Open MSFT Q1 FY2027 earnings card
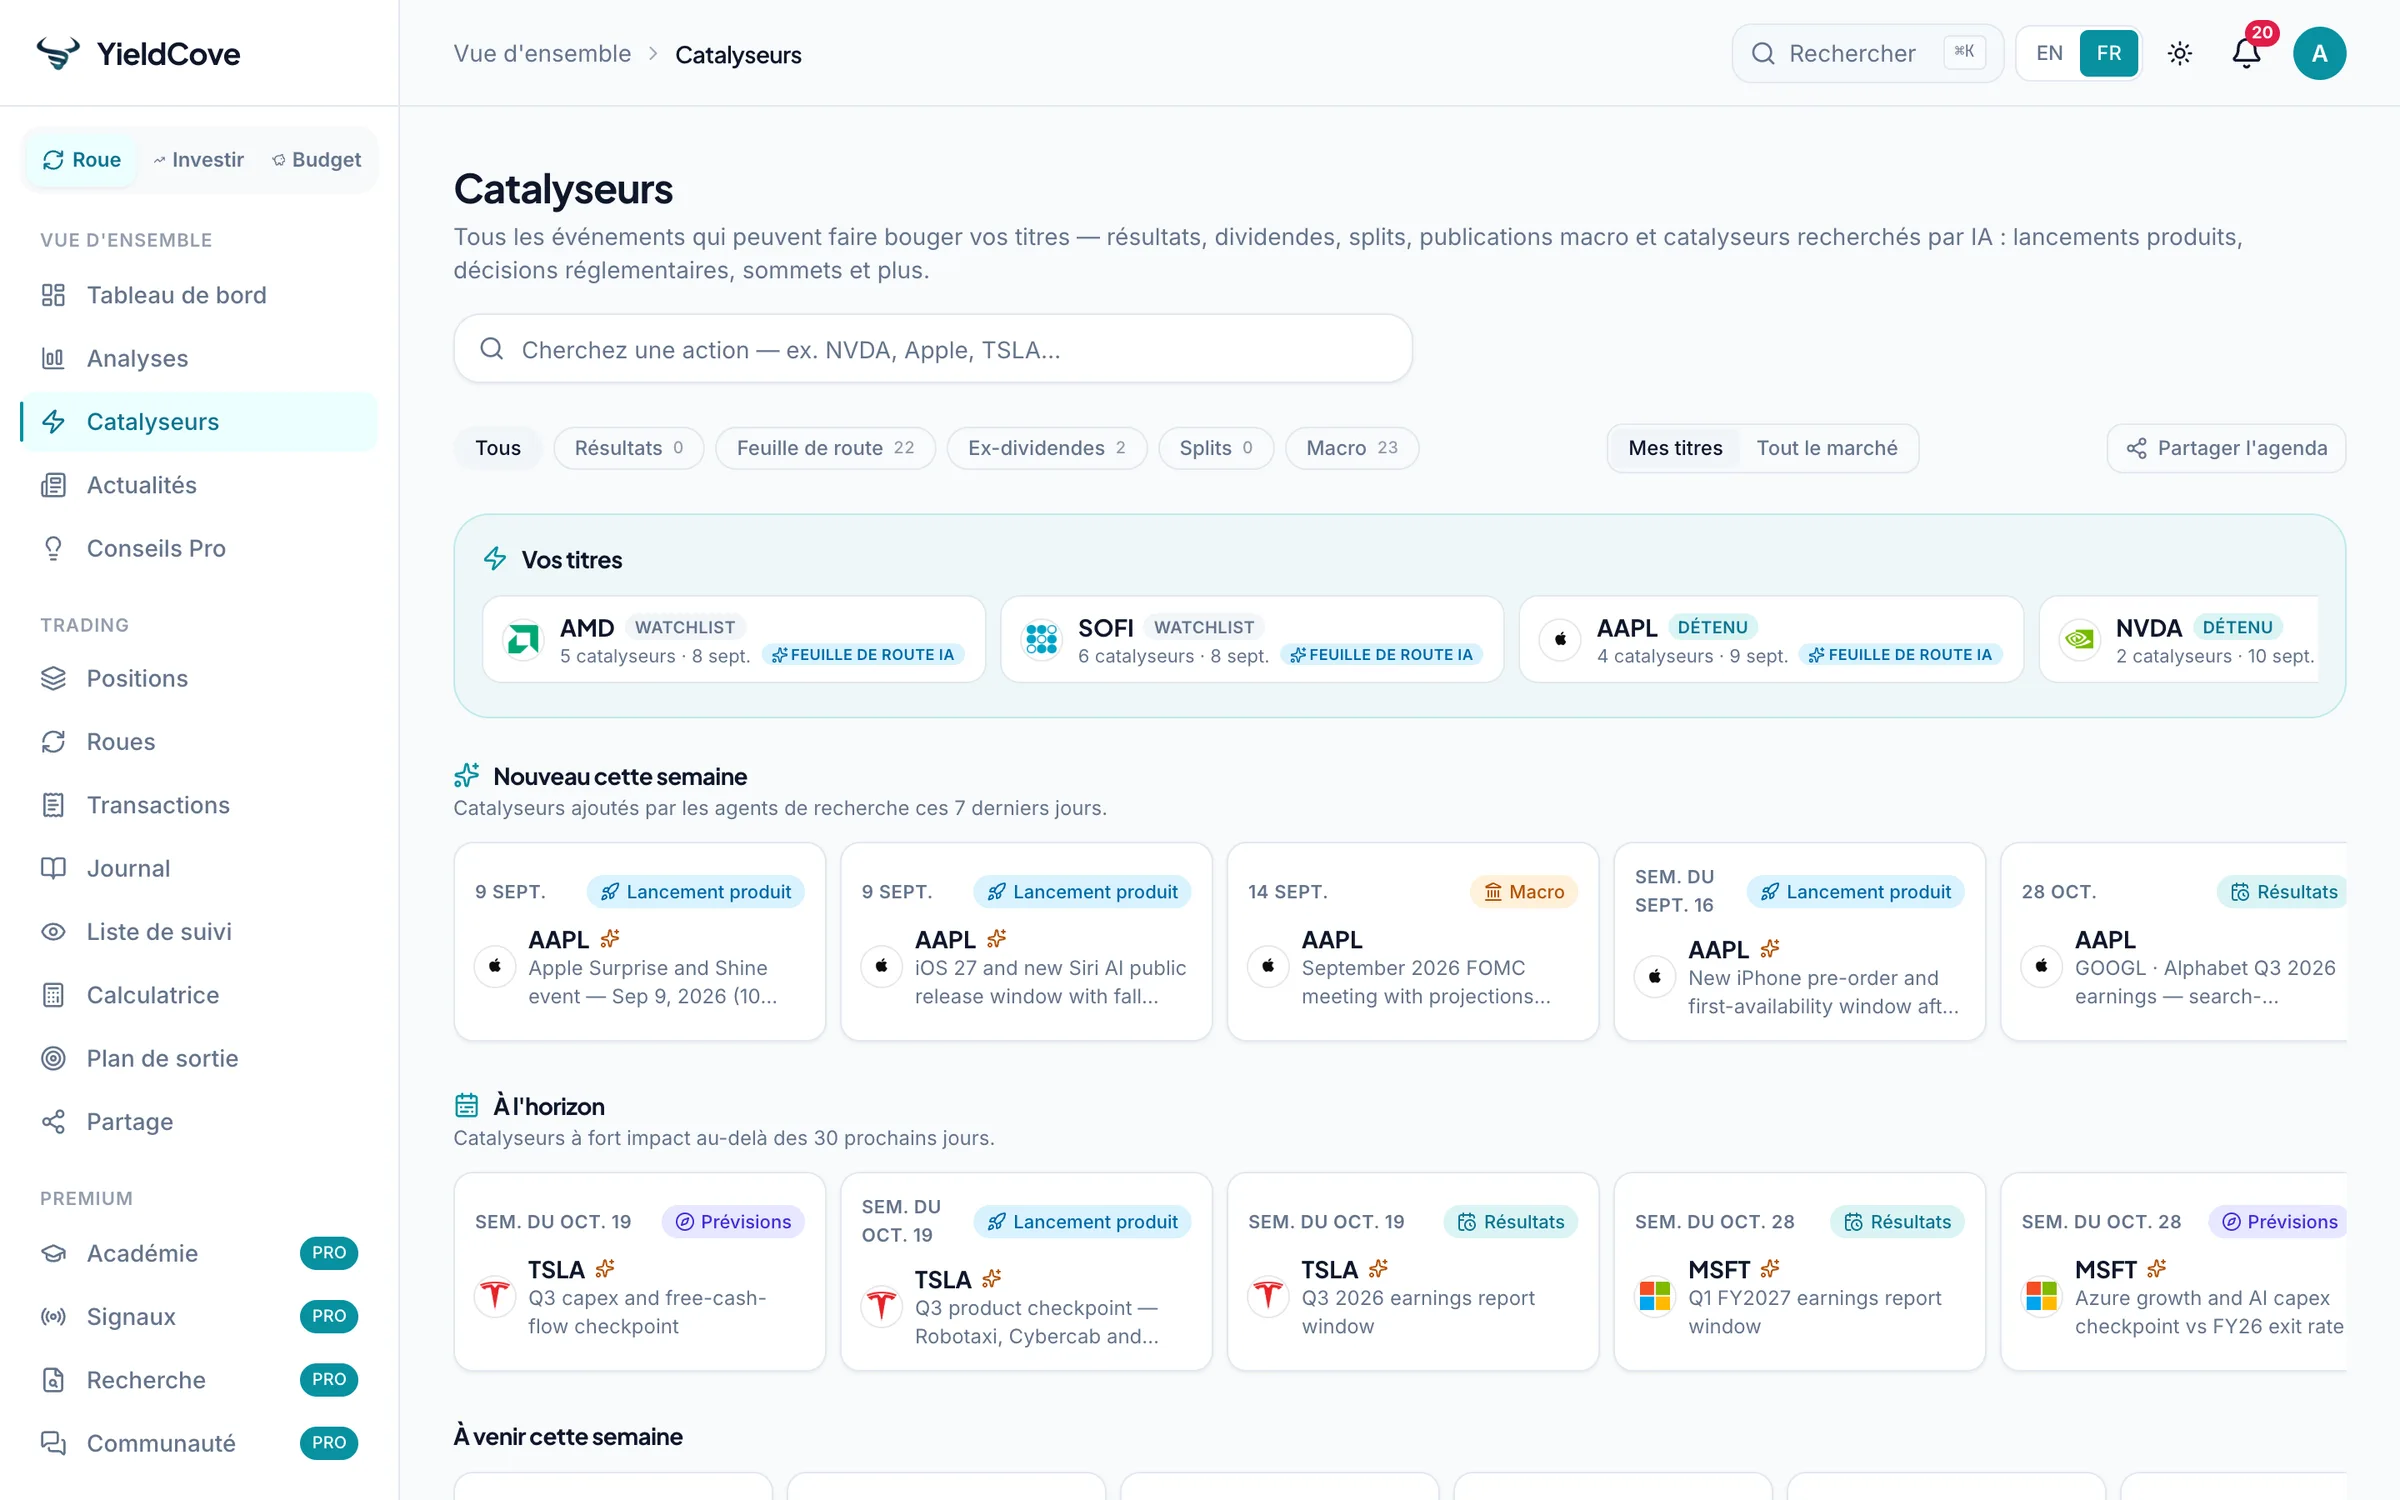Image resolution: width=2400 pixels, height=1500 pixels. 1799,1271
